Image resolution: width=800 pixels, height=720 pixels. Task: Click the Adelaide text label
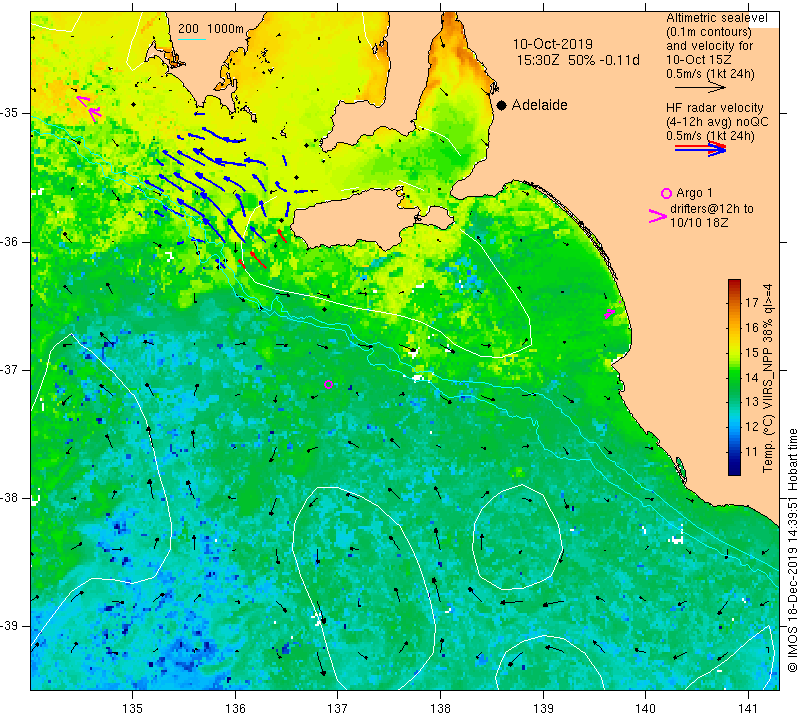click(x=540, y=105)
